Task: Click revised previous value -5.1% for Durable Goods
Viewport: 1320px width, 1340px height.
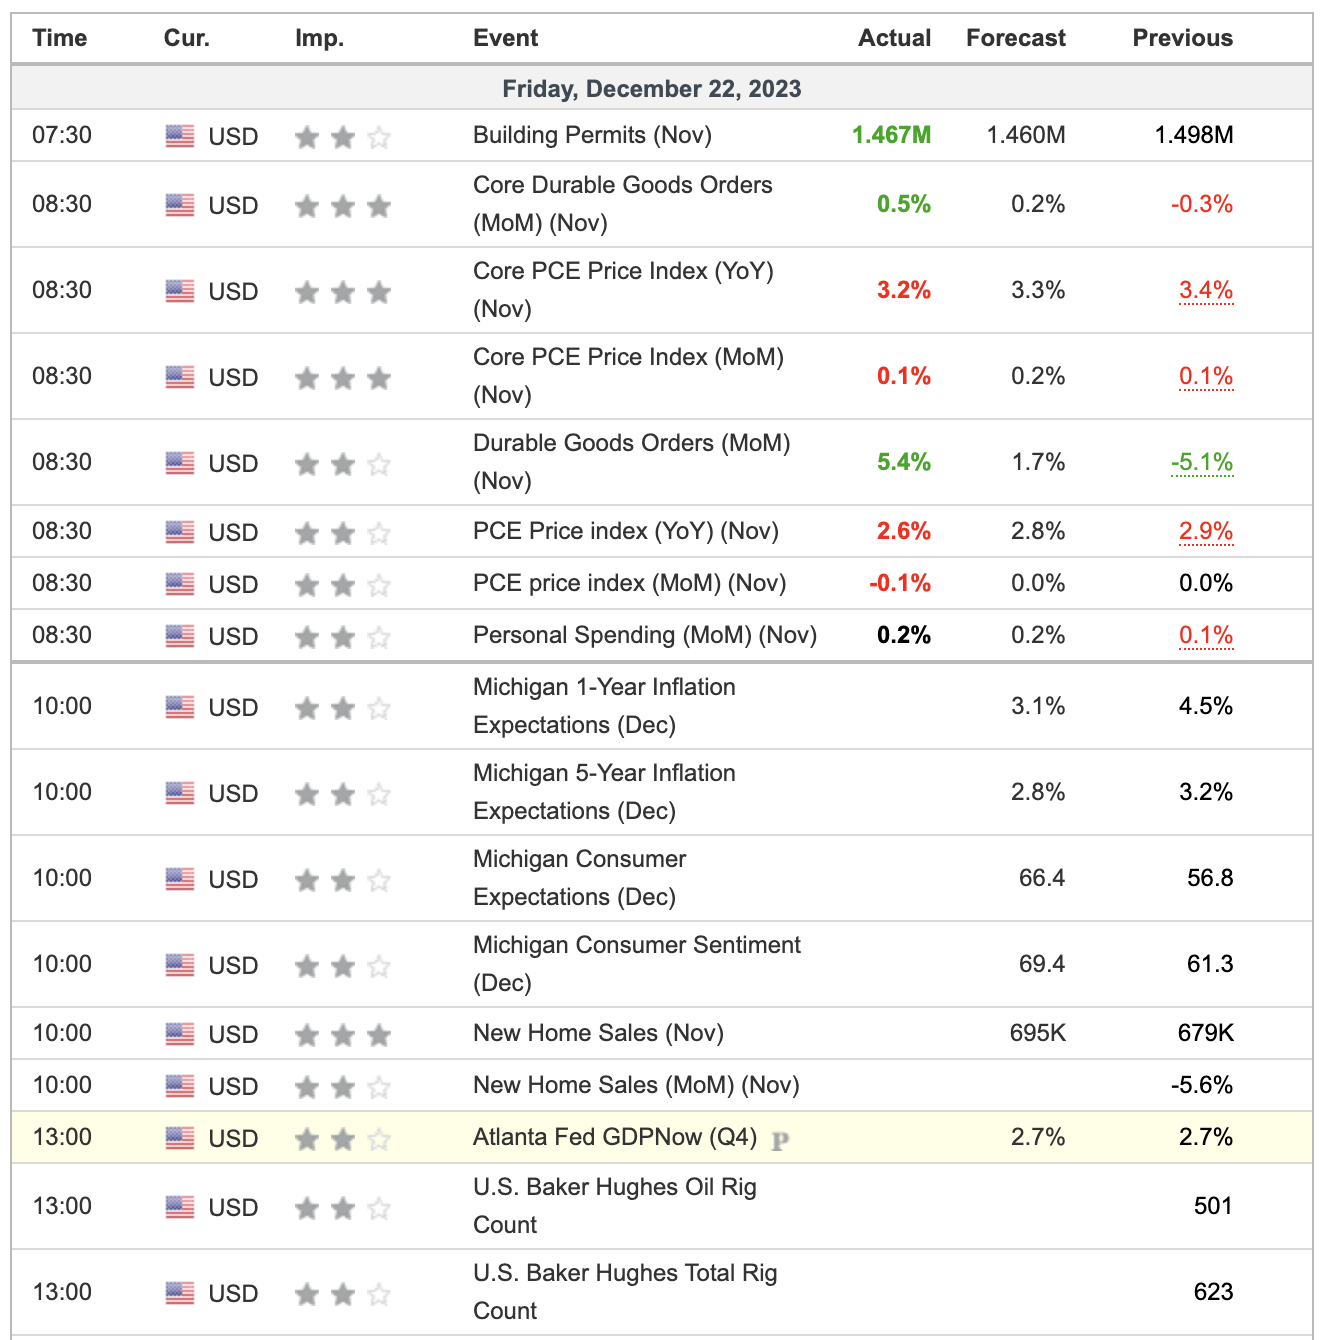Action: click(1201, 462)
